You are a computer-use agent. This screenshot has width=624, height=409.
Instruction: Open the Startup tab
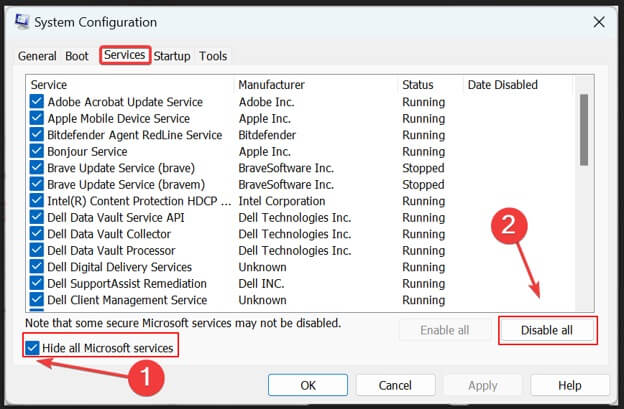point(172,56)
